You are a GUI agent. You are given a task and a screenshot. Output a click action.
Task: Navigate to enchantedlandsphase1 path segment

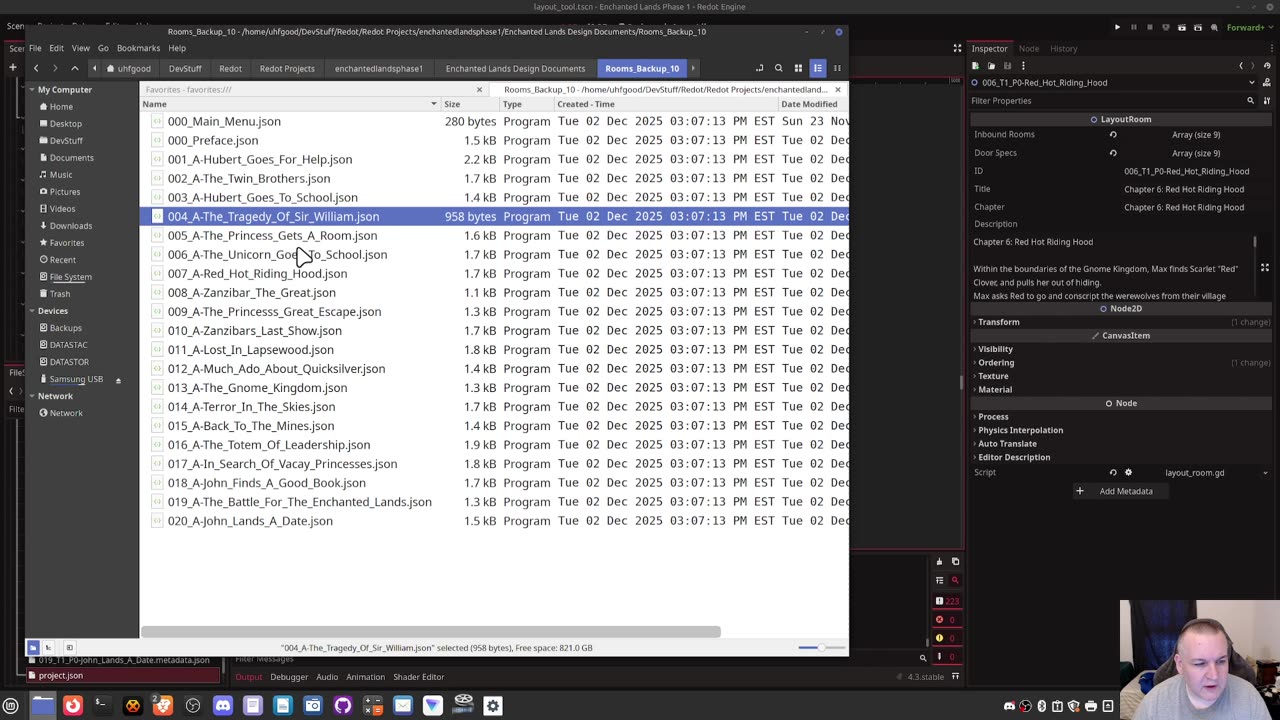tap(379, 69)
